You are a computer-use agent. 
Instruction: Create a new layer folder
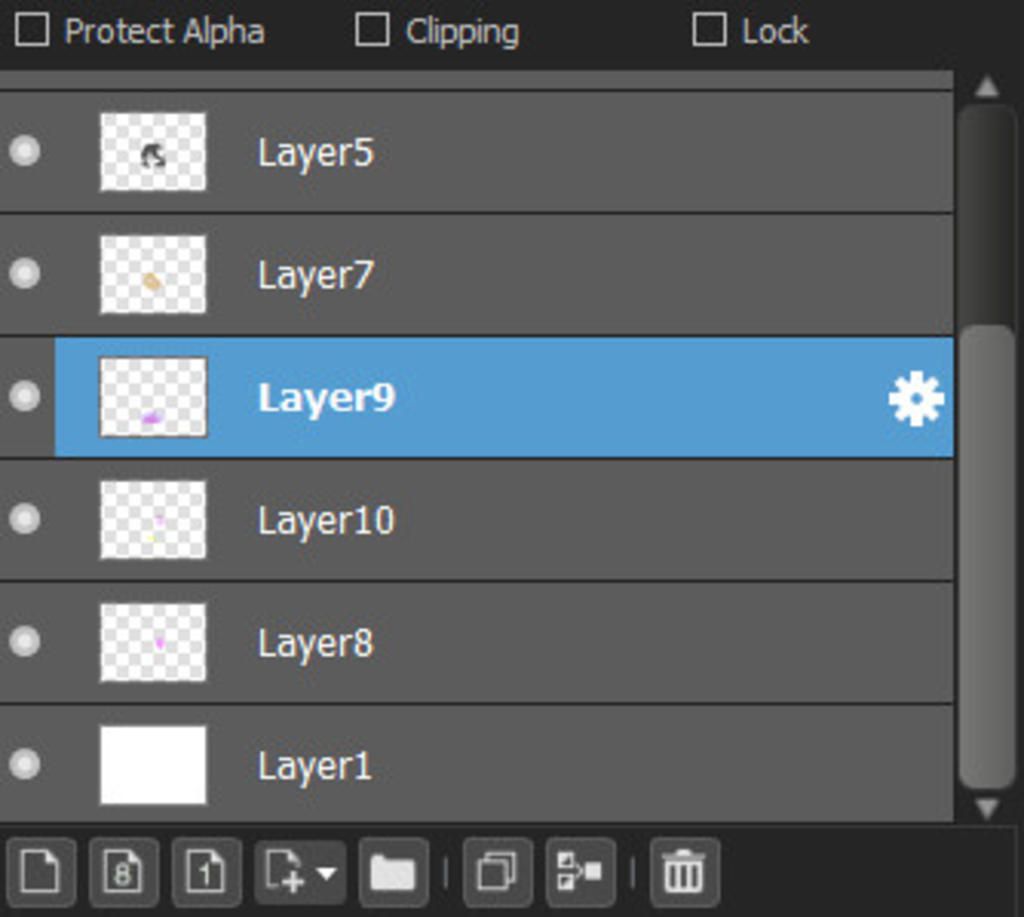(393, 872)
